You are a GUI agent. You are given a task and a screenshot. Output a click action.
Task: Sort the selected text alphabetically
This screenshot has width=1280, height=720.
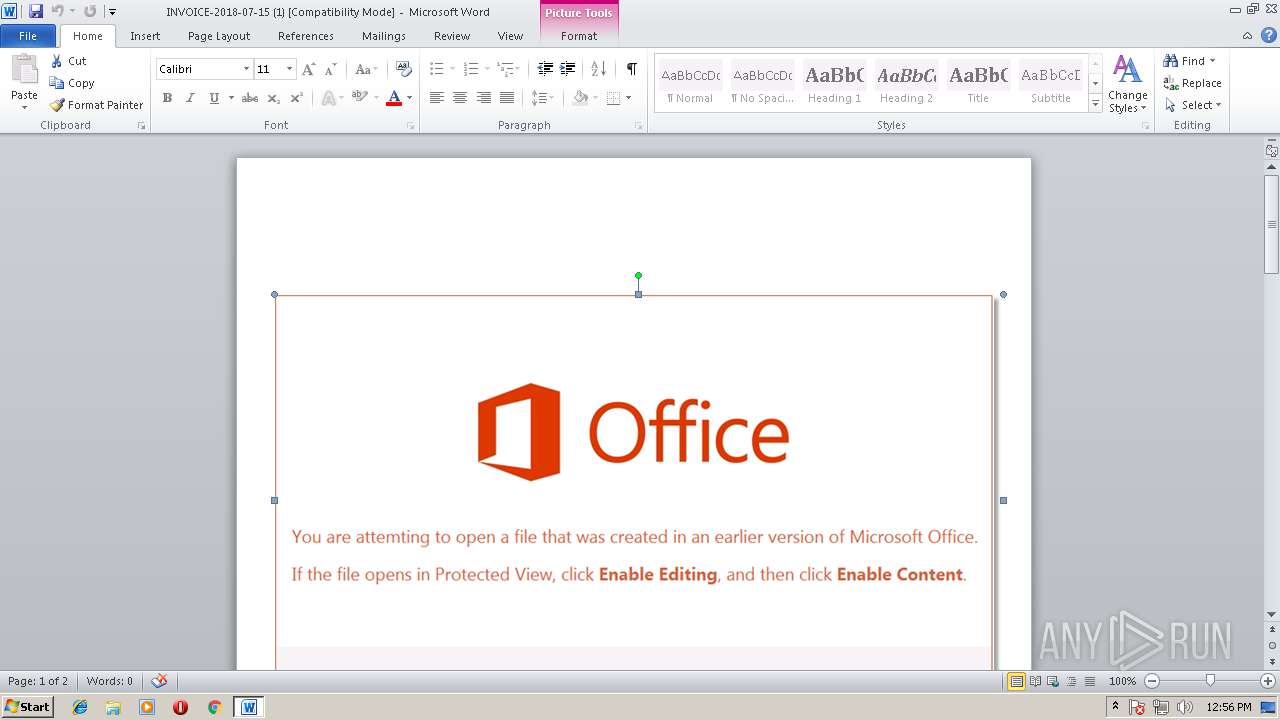coord(599,69)
